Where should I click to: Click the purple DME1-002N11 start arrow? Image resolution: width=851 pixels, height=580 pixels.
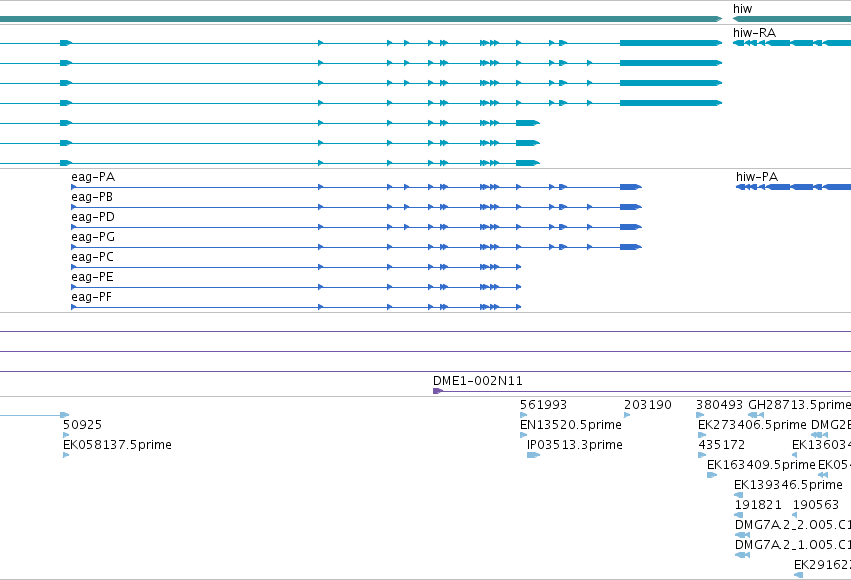click(x=437, y=391)
